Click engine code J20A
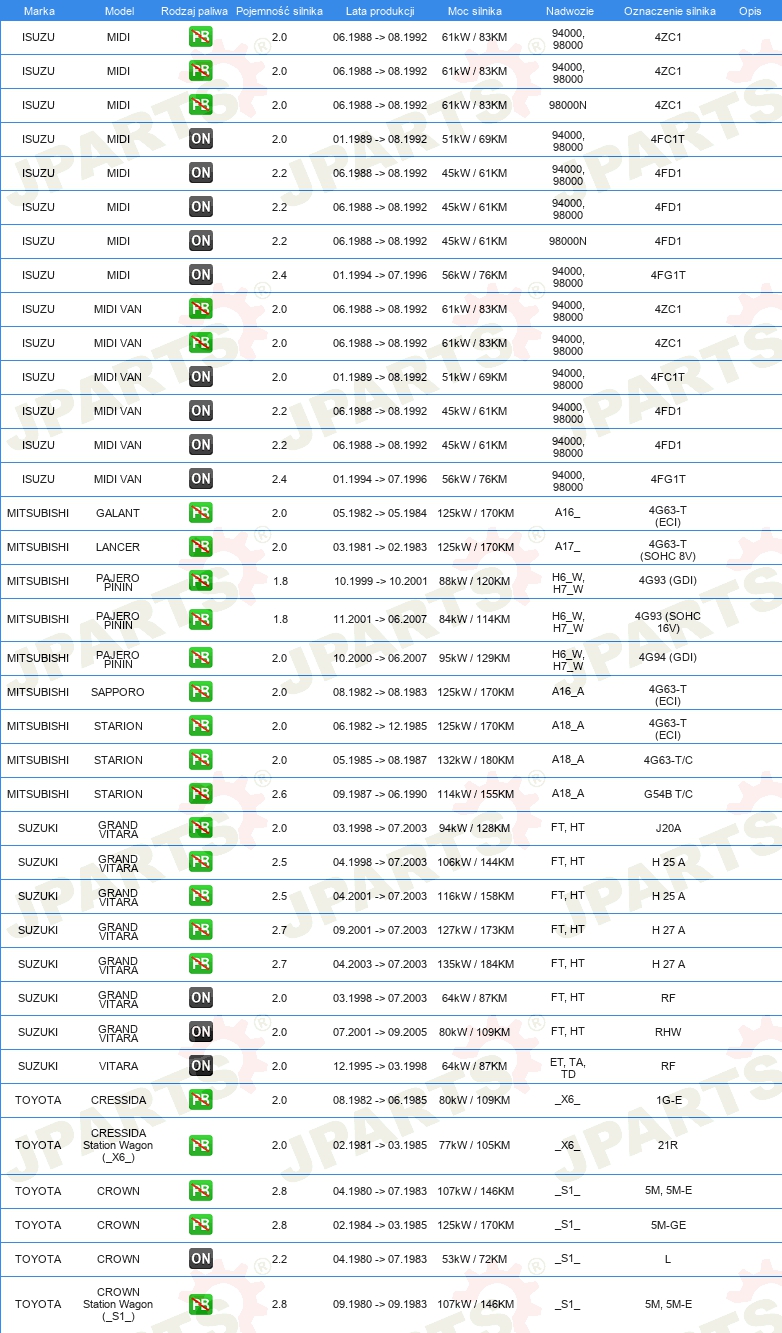Viewport: 782px width, 1333px height. pyautogui.click(x=668, y=828)
